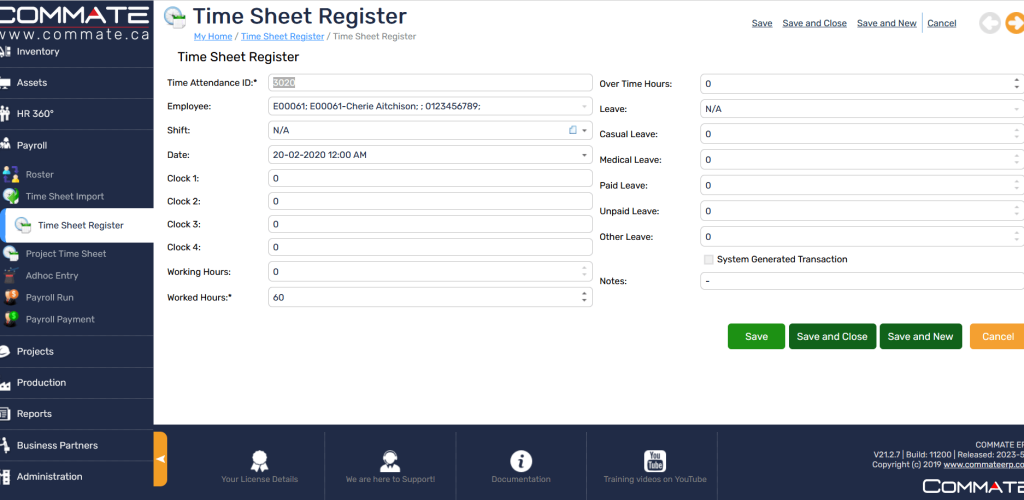
Task: Click the orange Cancel button
Action: click(997, 336)
